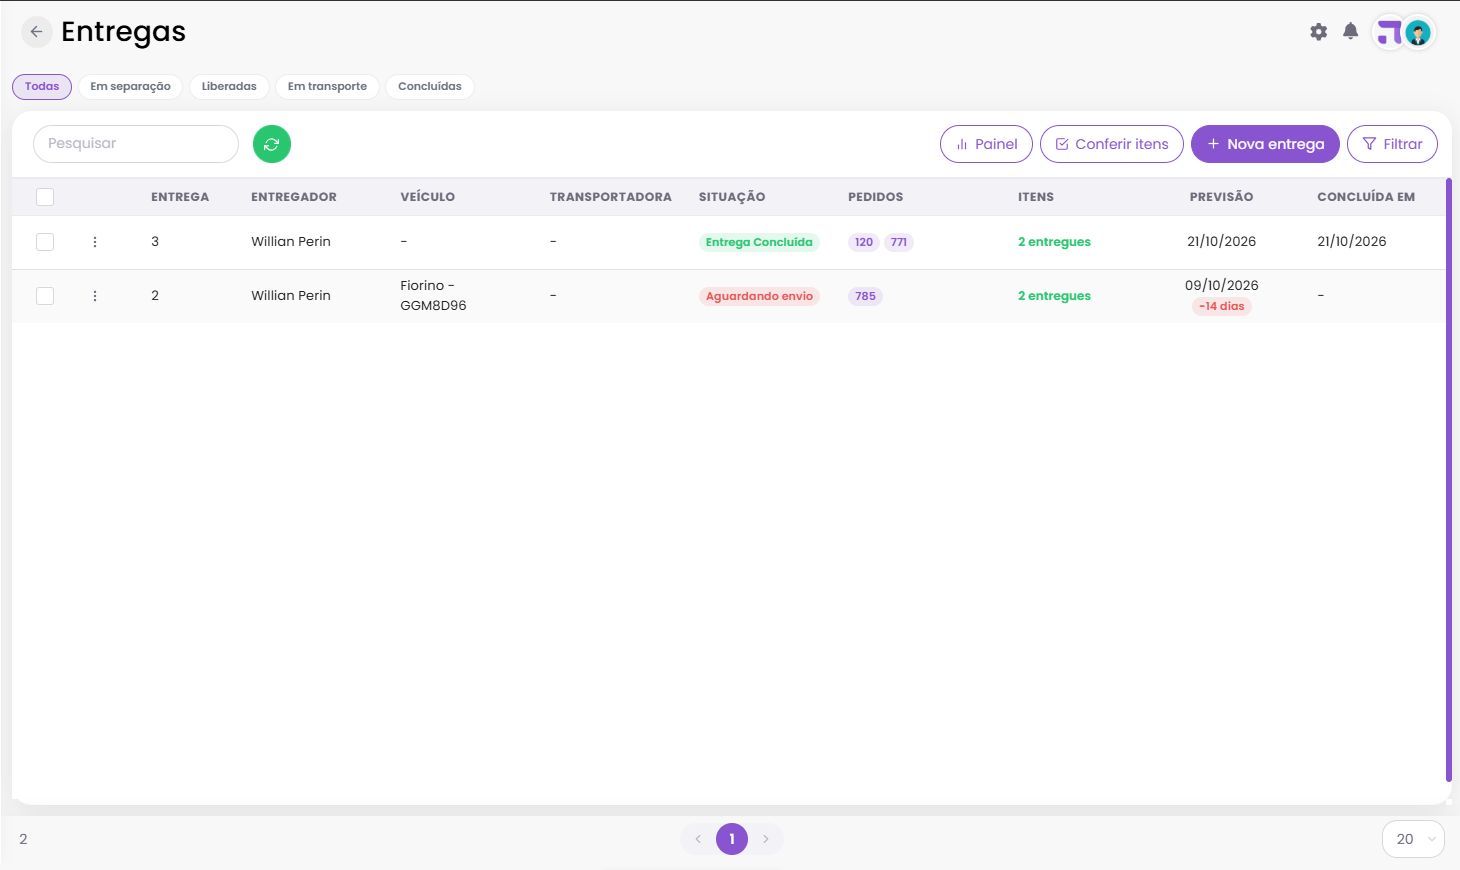The image size is (1460, 870).
Task: Click the SITUAÇÃO column header
Action: [x=732, y=197]
